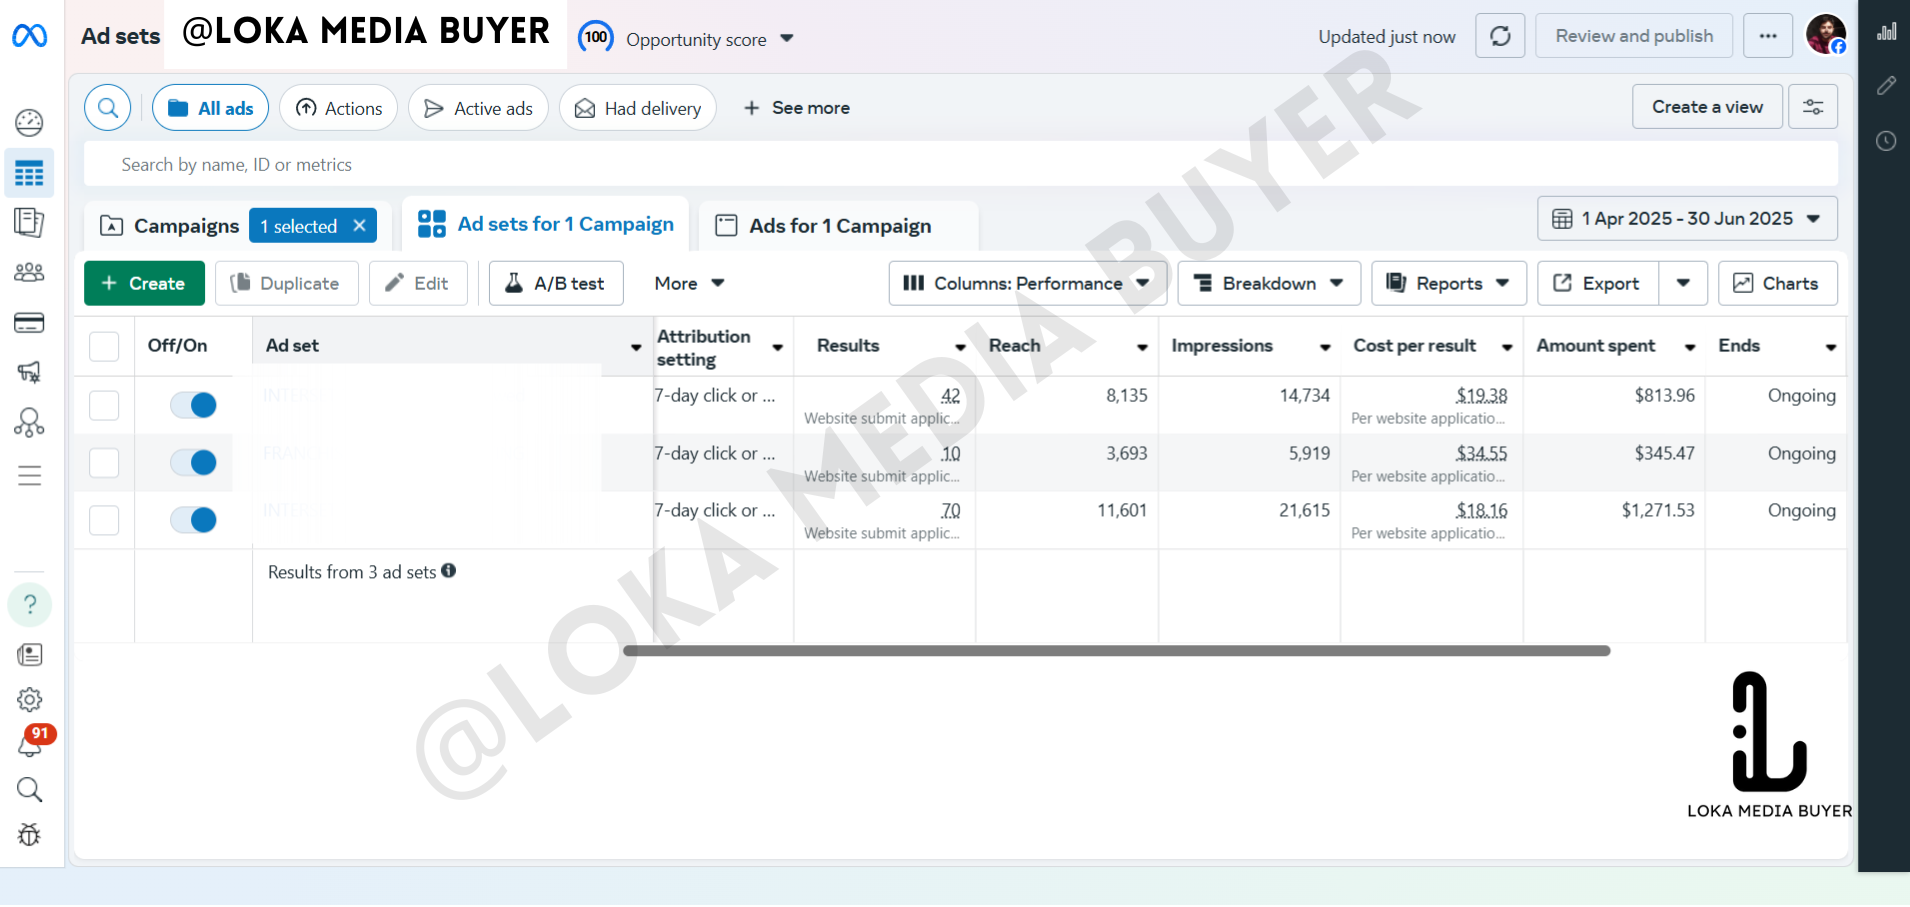This screenshot has width=1910, height=907.
Task: Toggle off the first ad set switch
Action: (x=193, y=405)
